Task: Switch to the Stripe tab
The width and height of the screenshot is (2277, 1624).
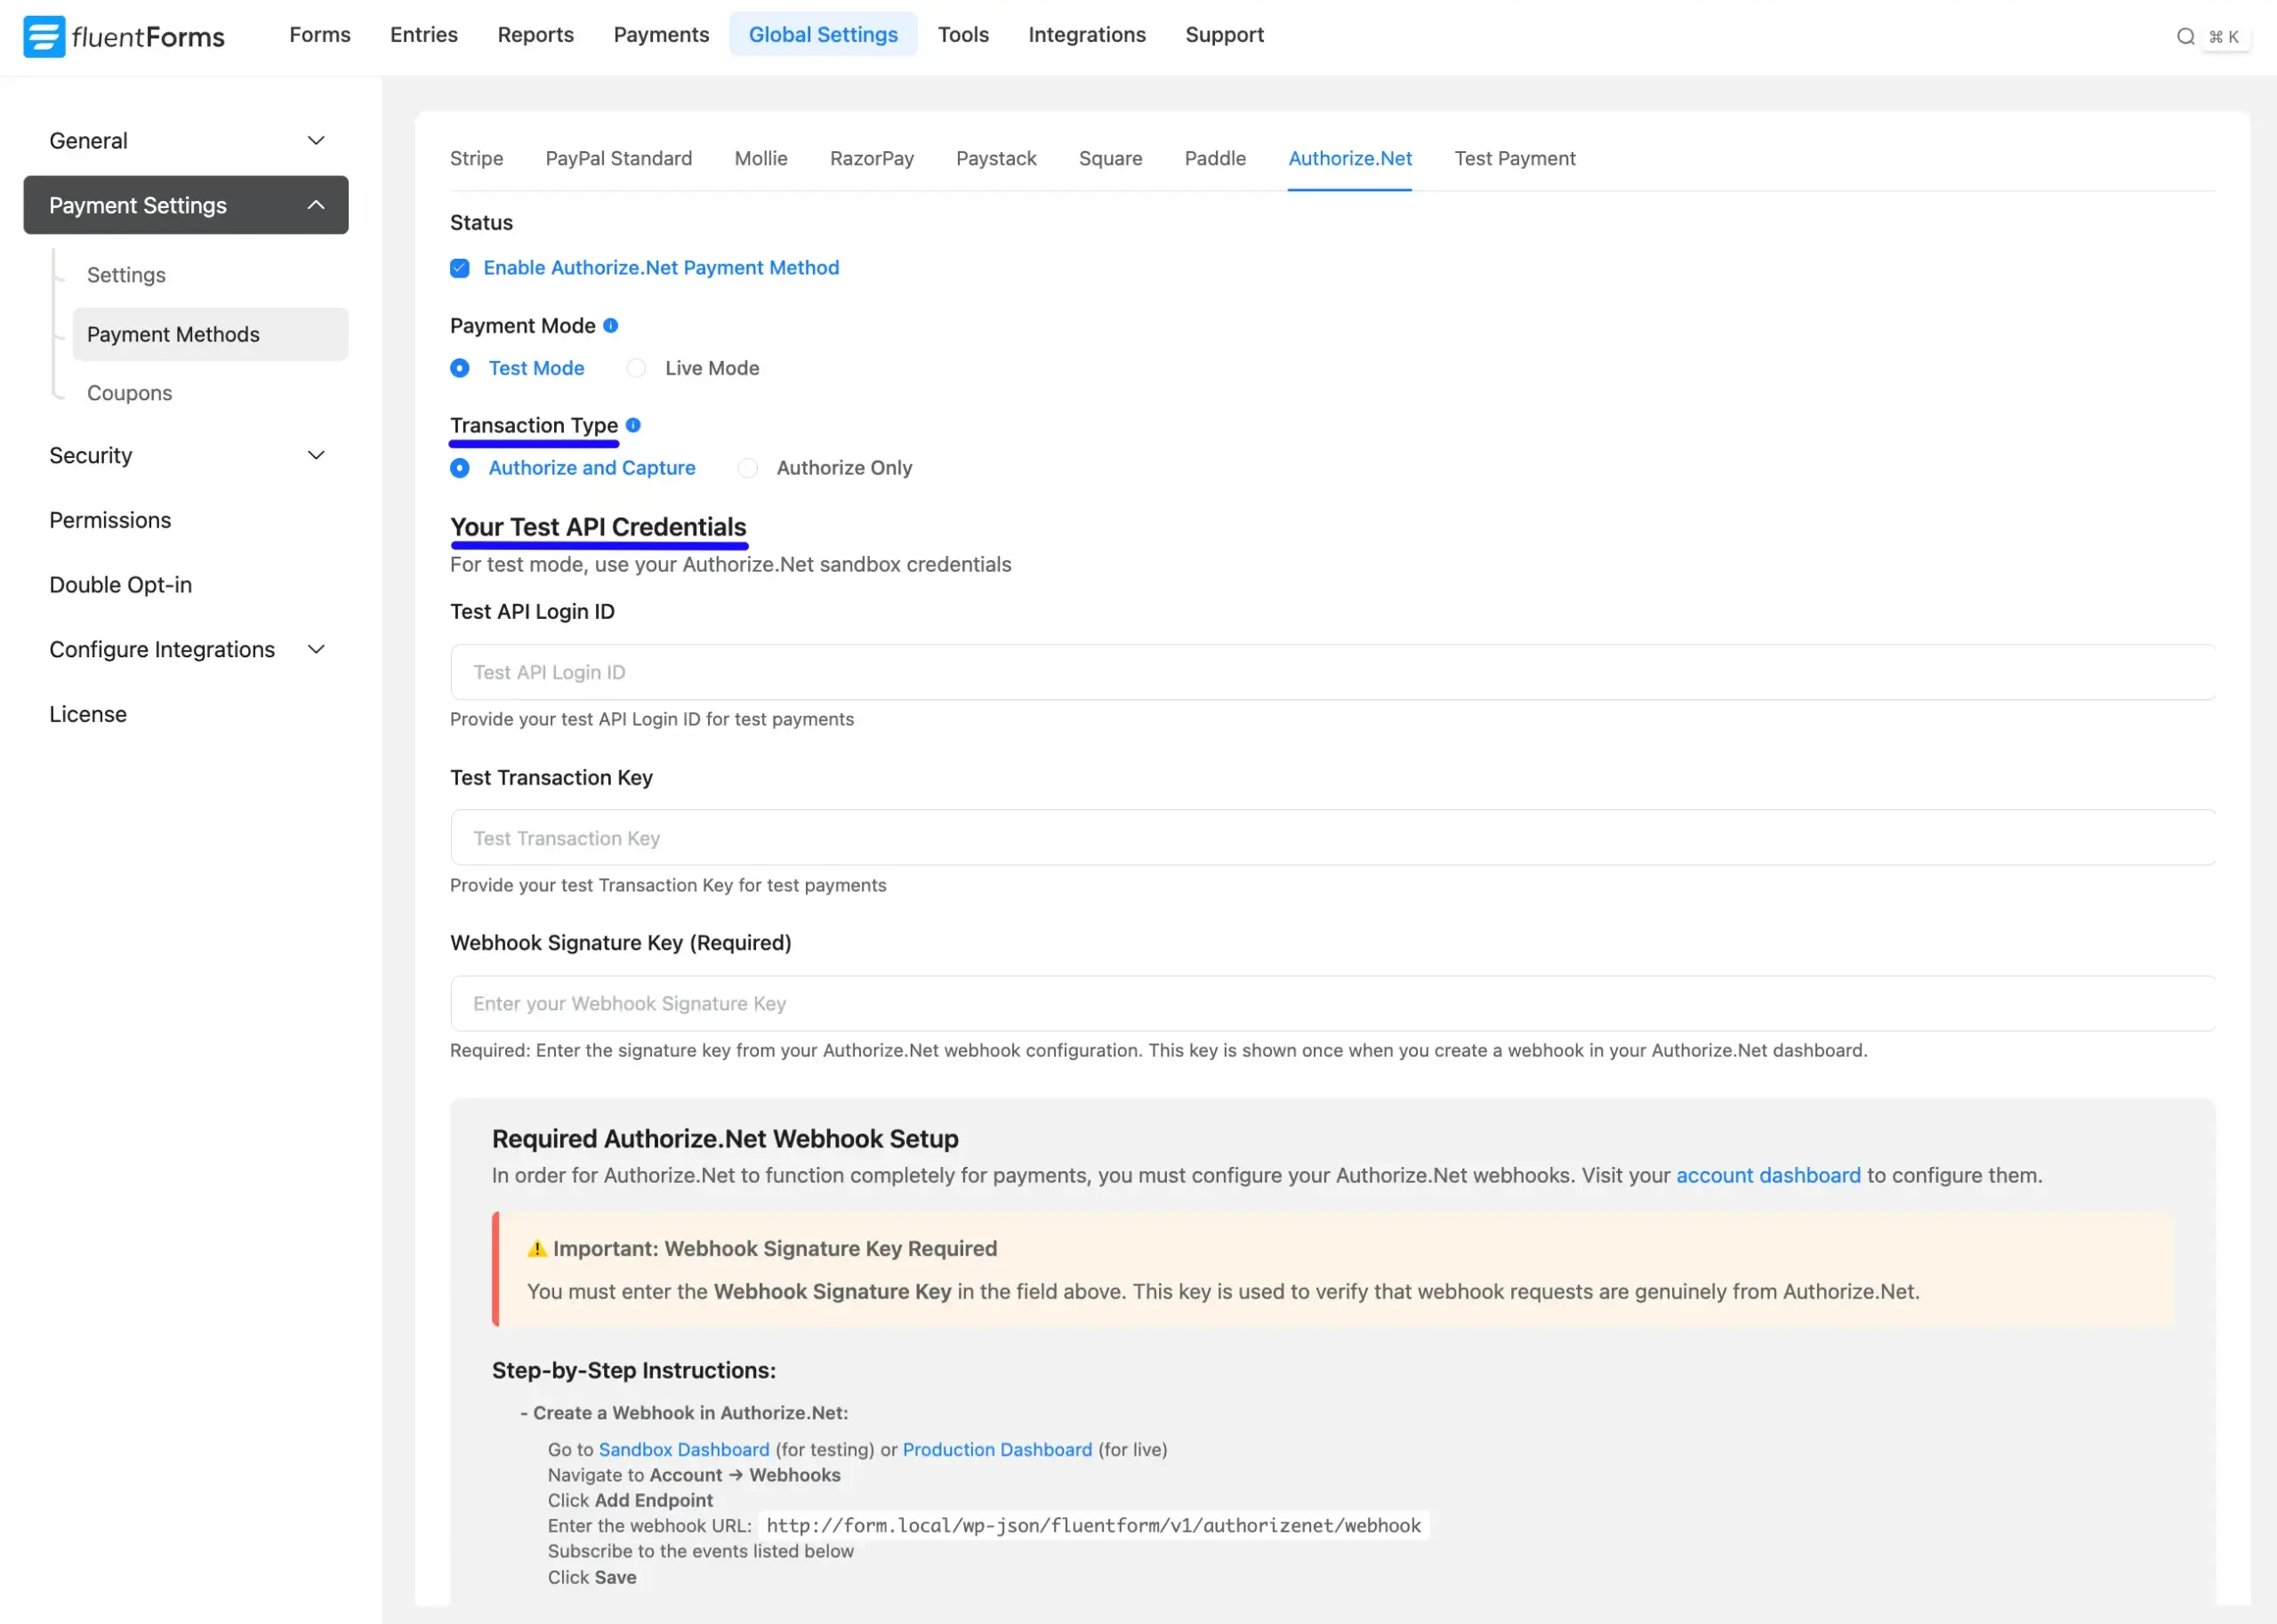Action: point(476,158)
